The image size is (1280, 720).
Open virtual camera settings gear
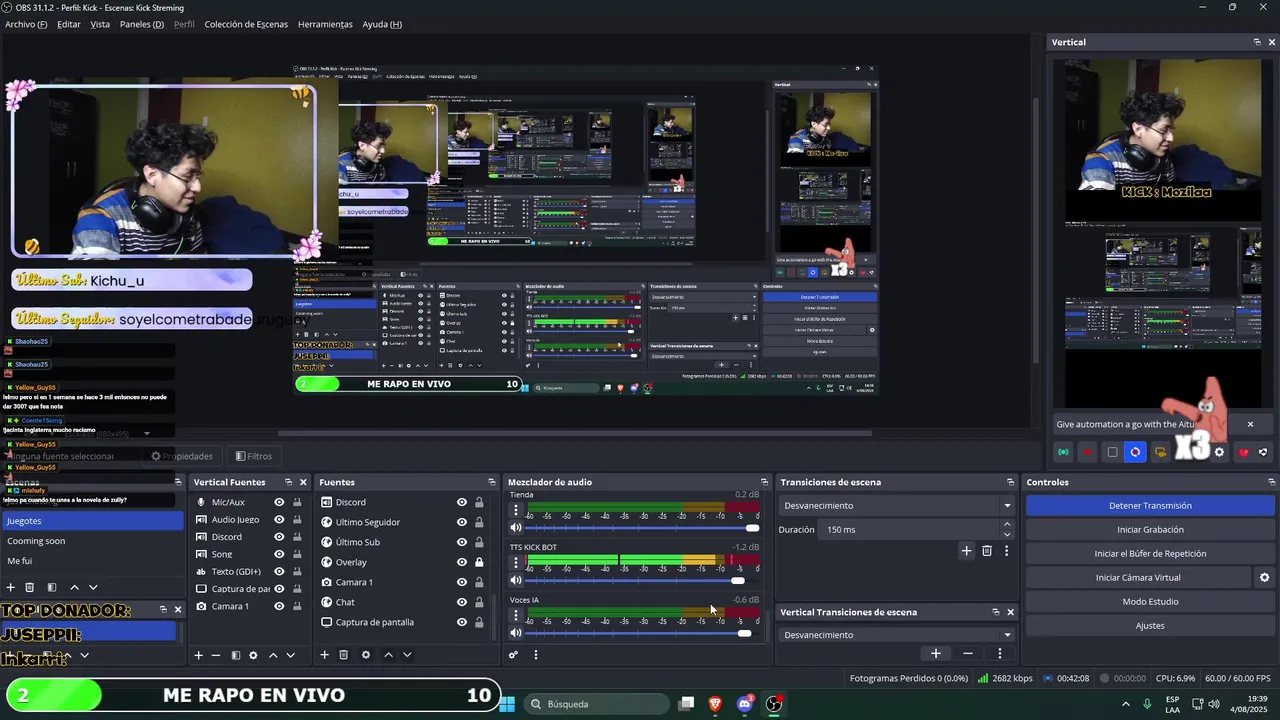1264,577
